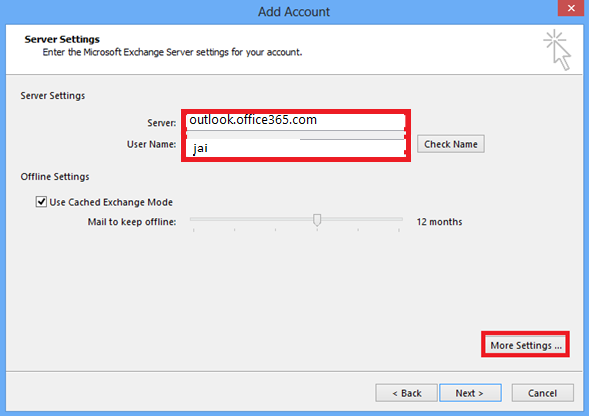
Task: Proceed with the Next button
Action: (470, 393)
